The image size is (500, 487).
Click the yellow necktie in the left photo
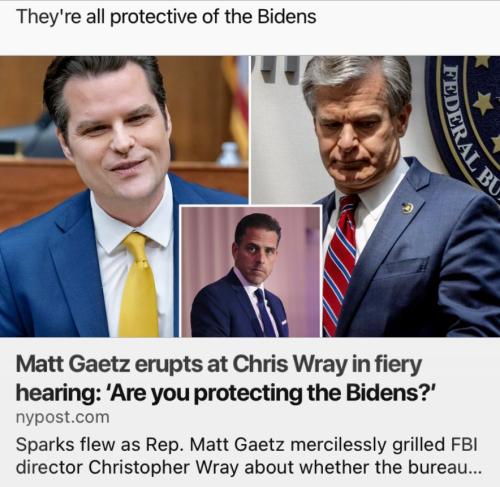pyautogui.click(x=139, y=285)
